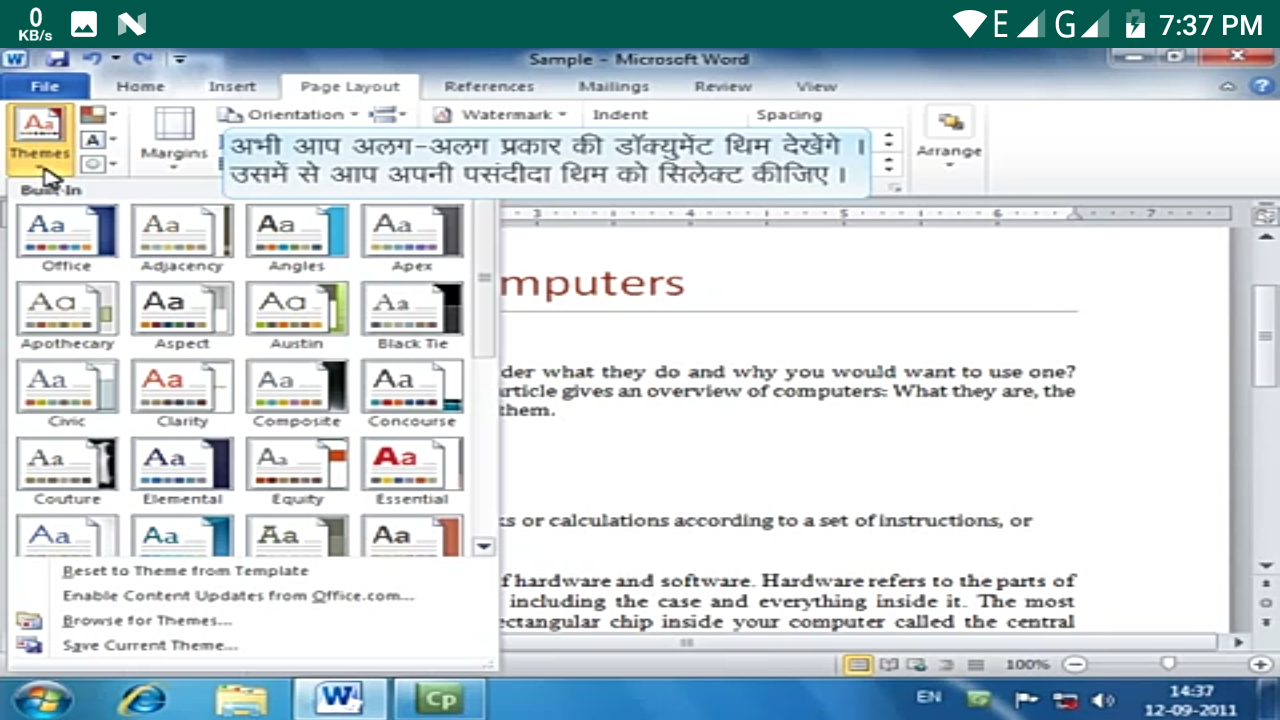Switch to the Review tab
The width and height of the screenshot is (1280, 720).
(723, 87)
